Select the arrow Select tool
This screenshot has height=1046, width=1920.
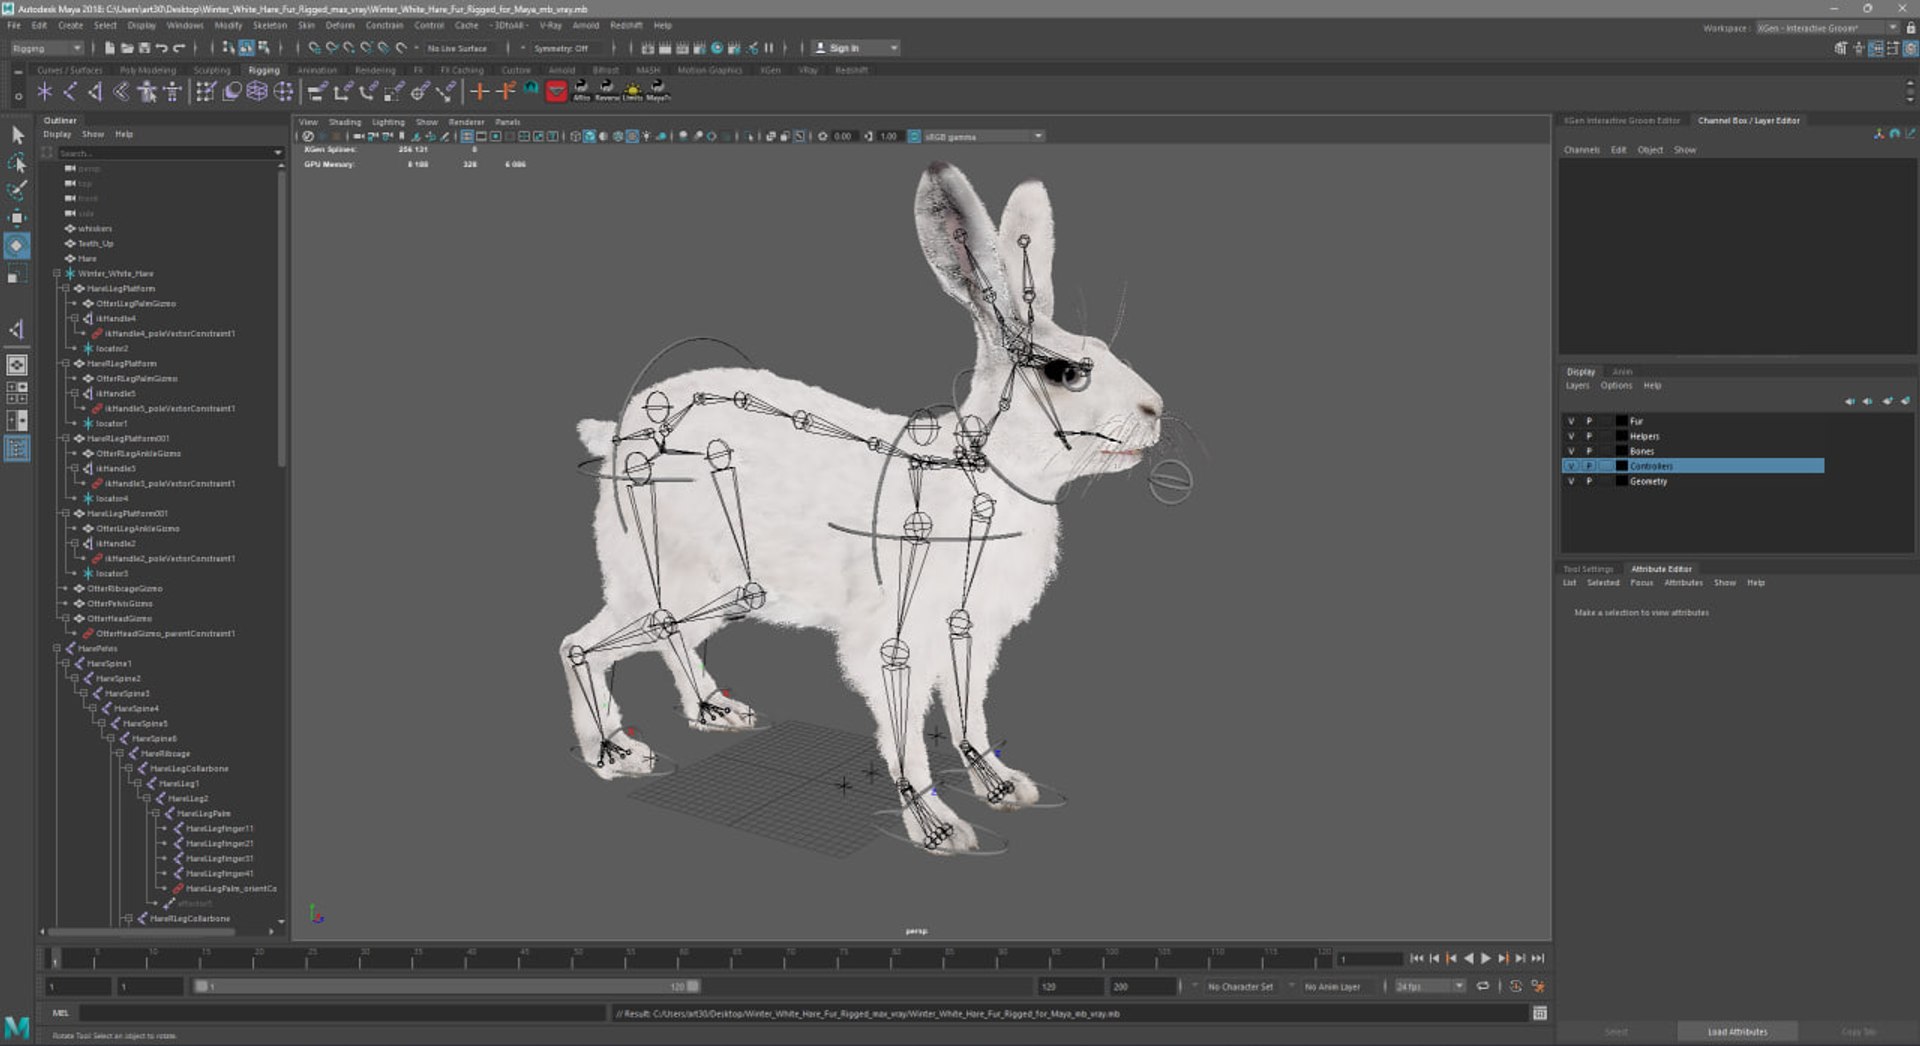pos(17,134)
